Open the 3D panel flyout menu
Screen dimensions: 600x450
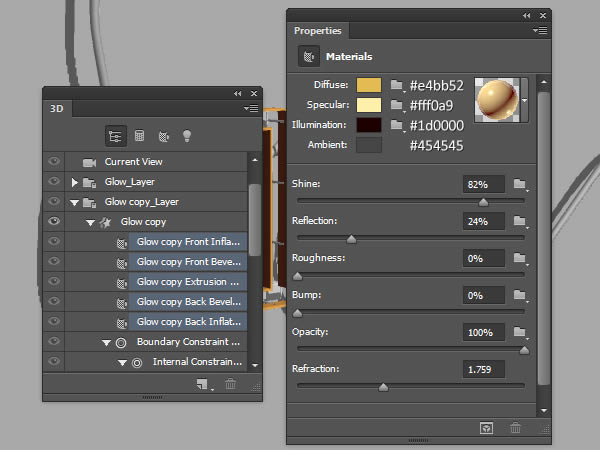(x=251, y=109)
